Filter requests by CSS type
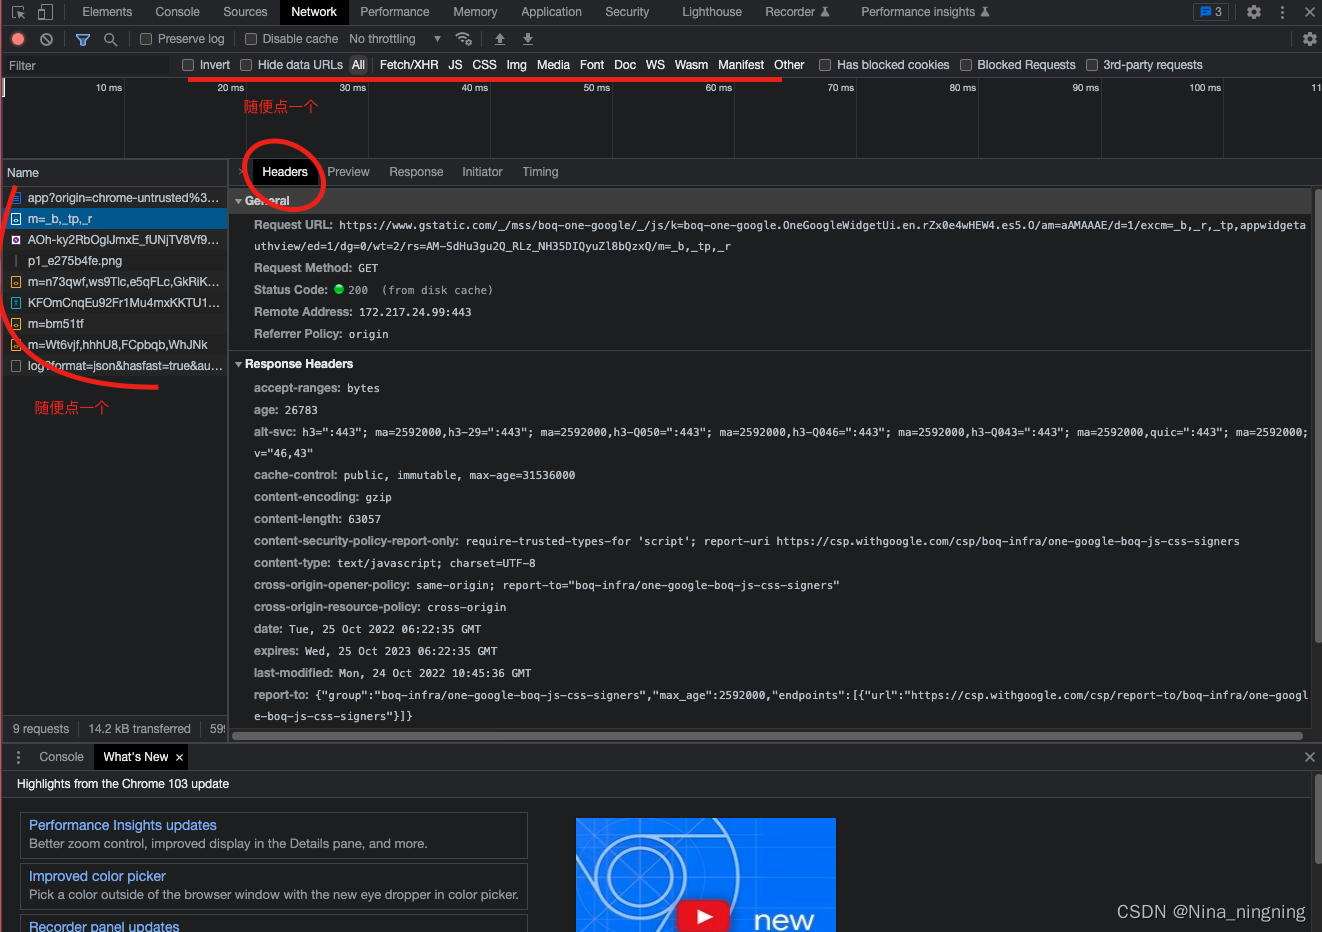This screenshot has height=932, width=1322. point(484,65)
